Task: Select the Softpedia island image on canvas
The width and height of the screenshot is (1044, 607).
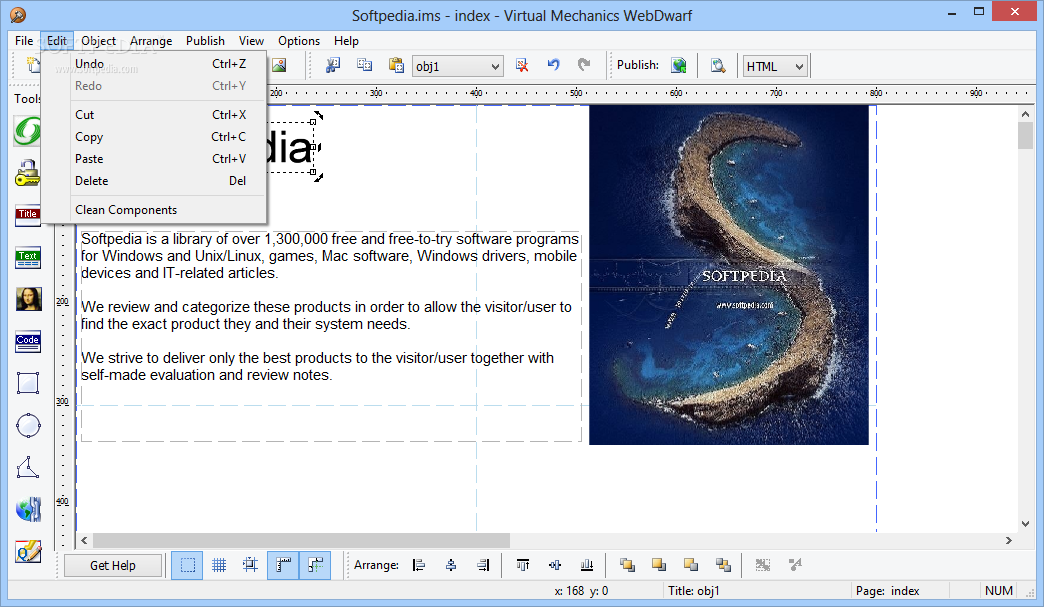Action: (728, 275)
